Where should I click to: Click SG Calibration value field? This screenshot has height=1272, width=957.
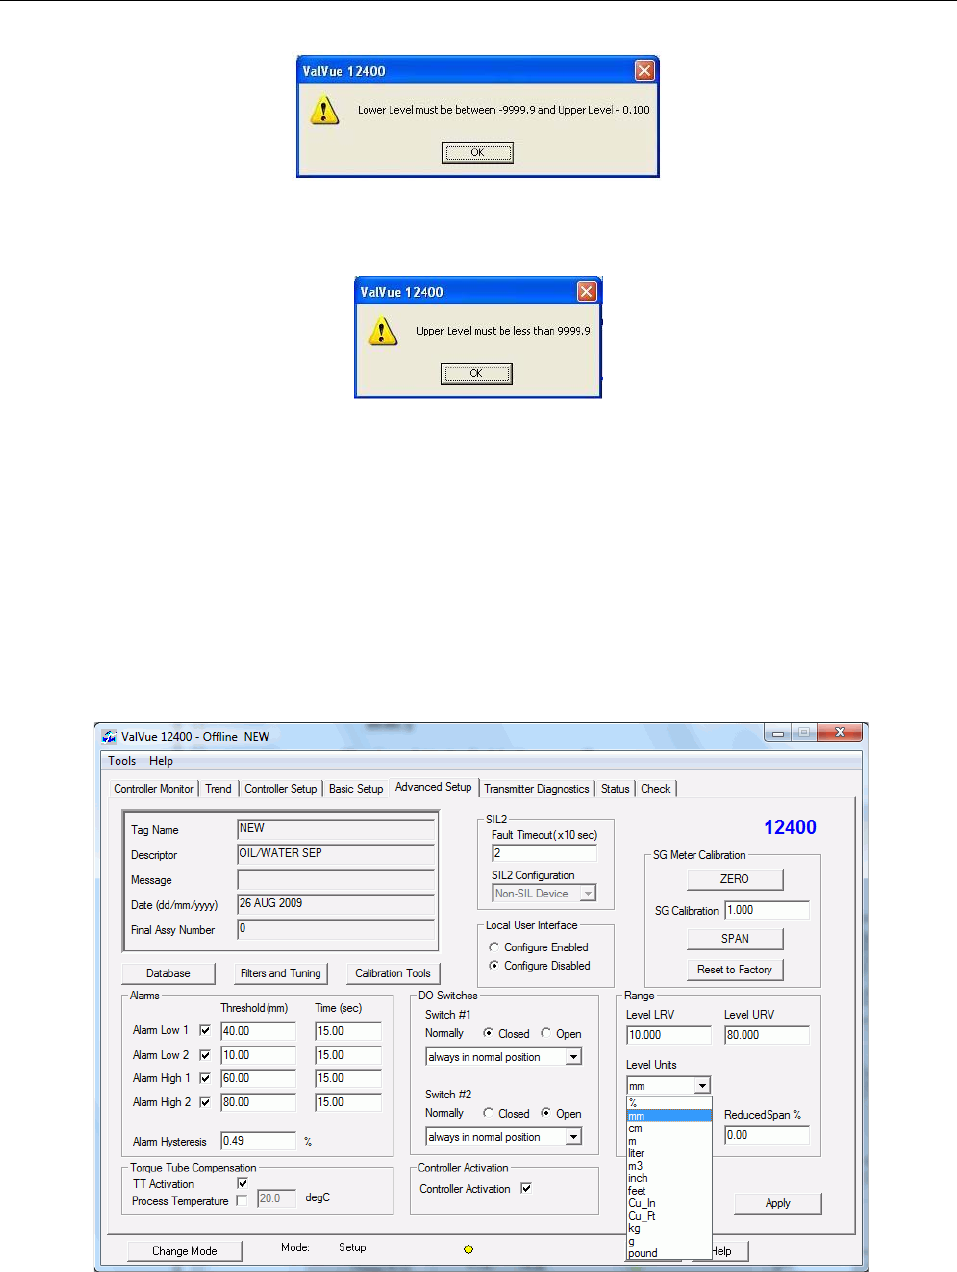[x=767, y=910]
